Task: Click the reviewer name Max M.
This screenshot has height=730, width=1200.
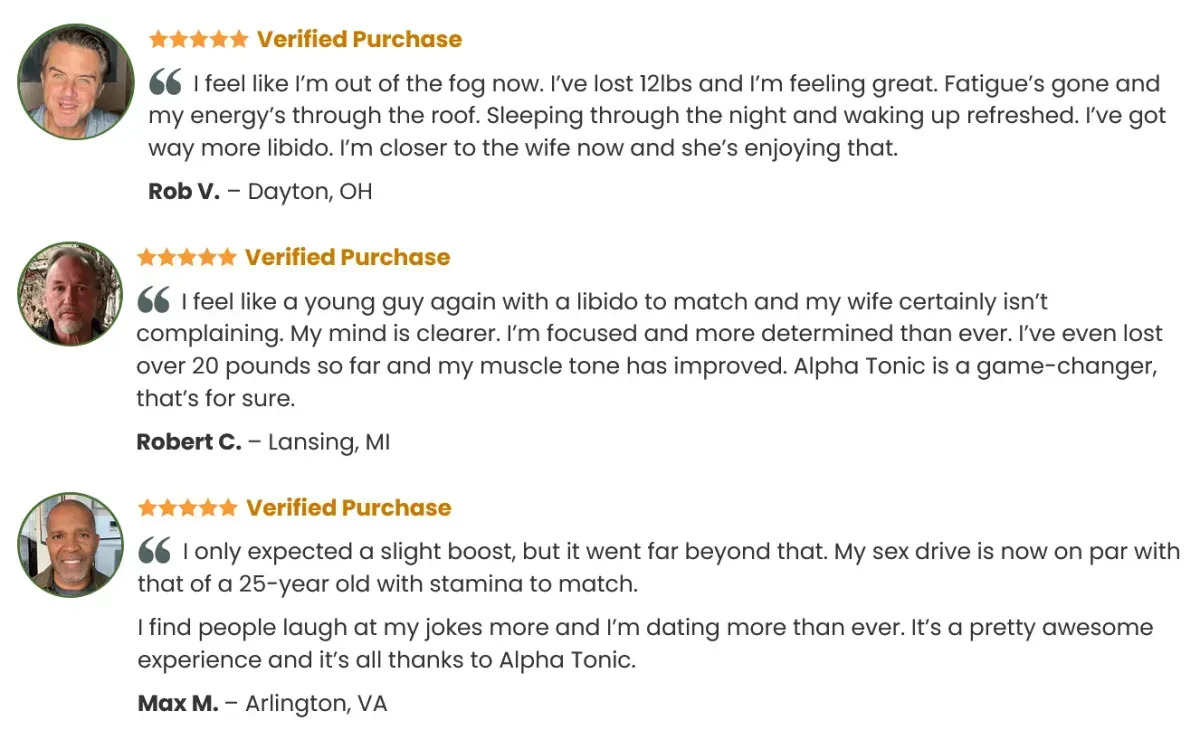Action: tap(177, 703)
